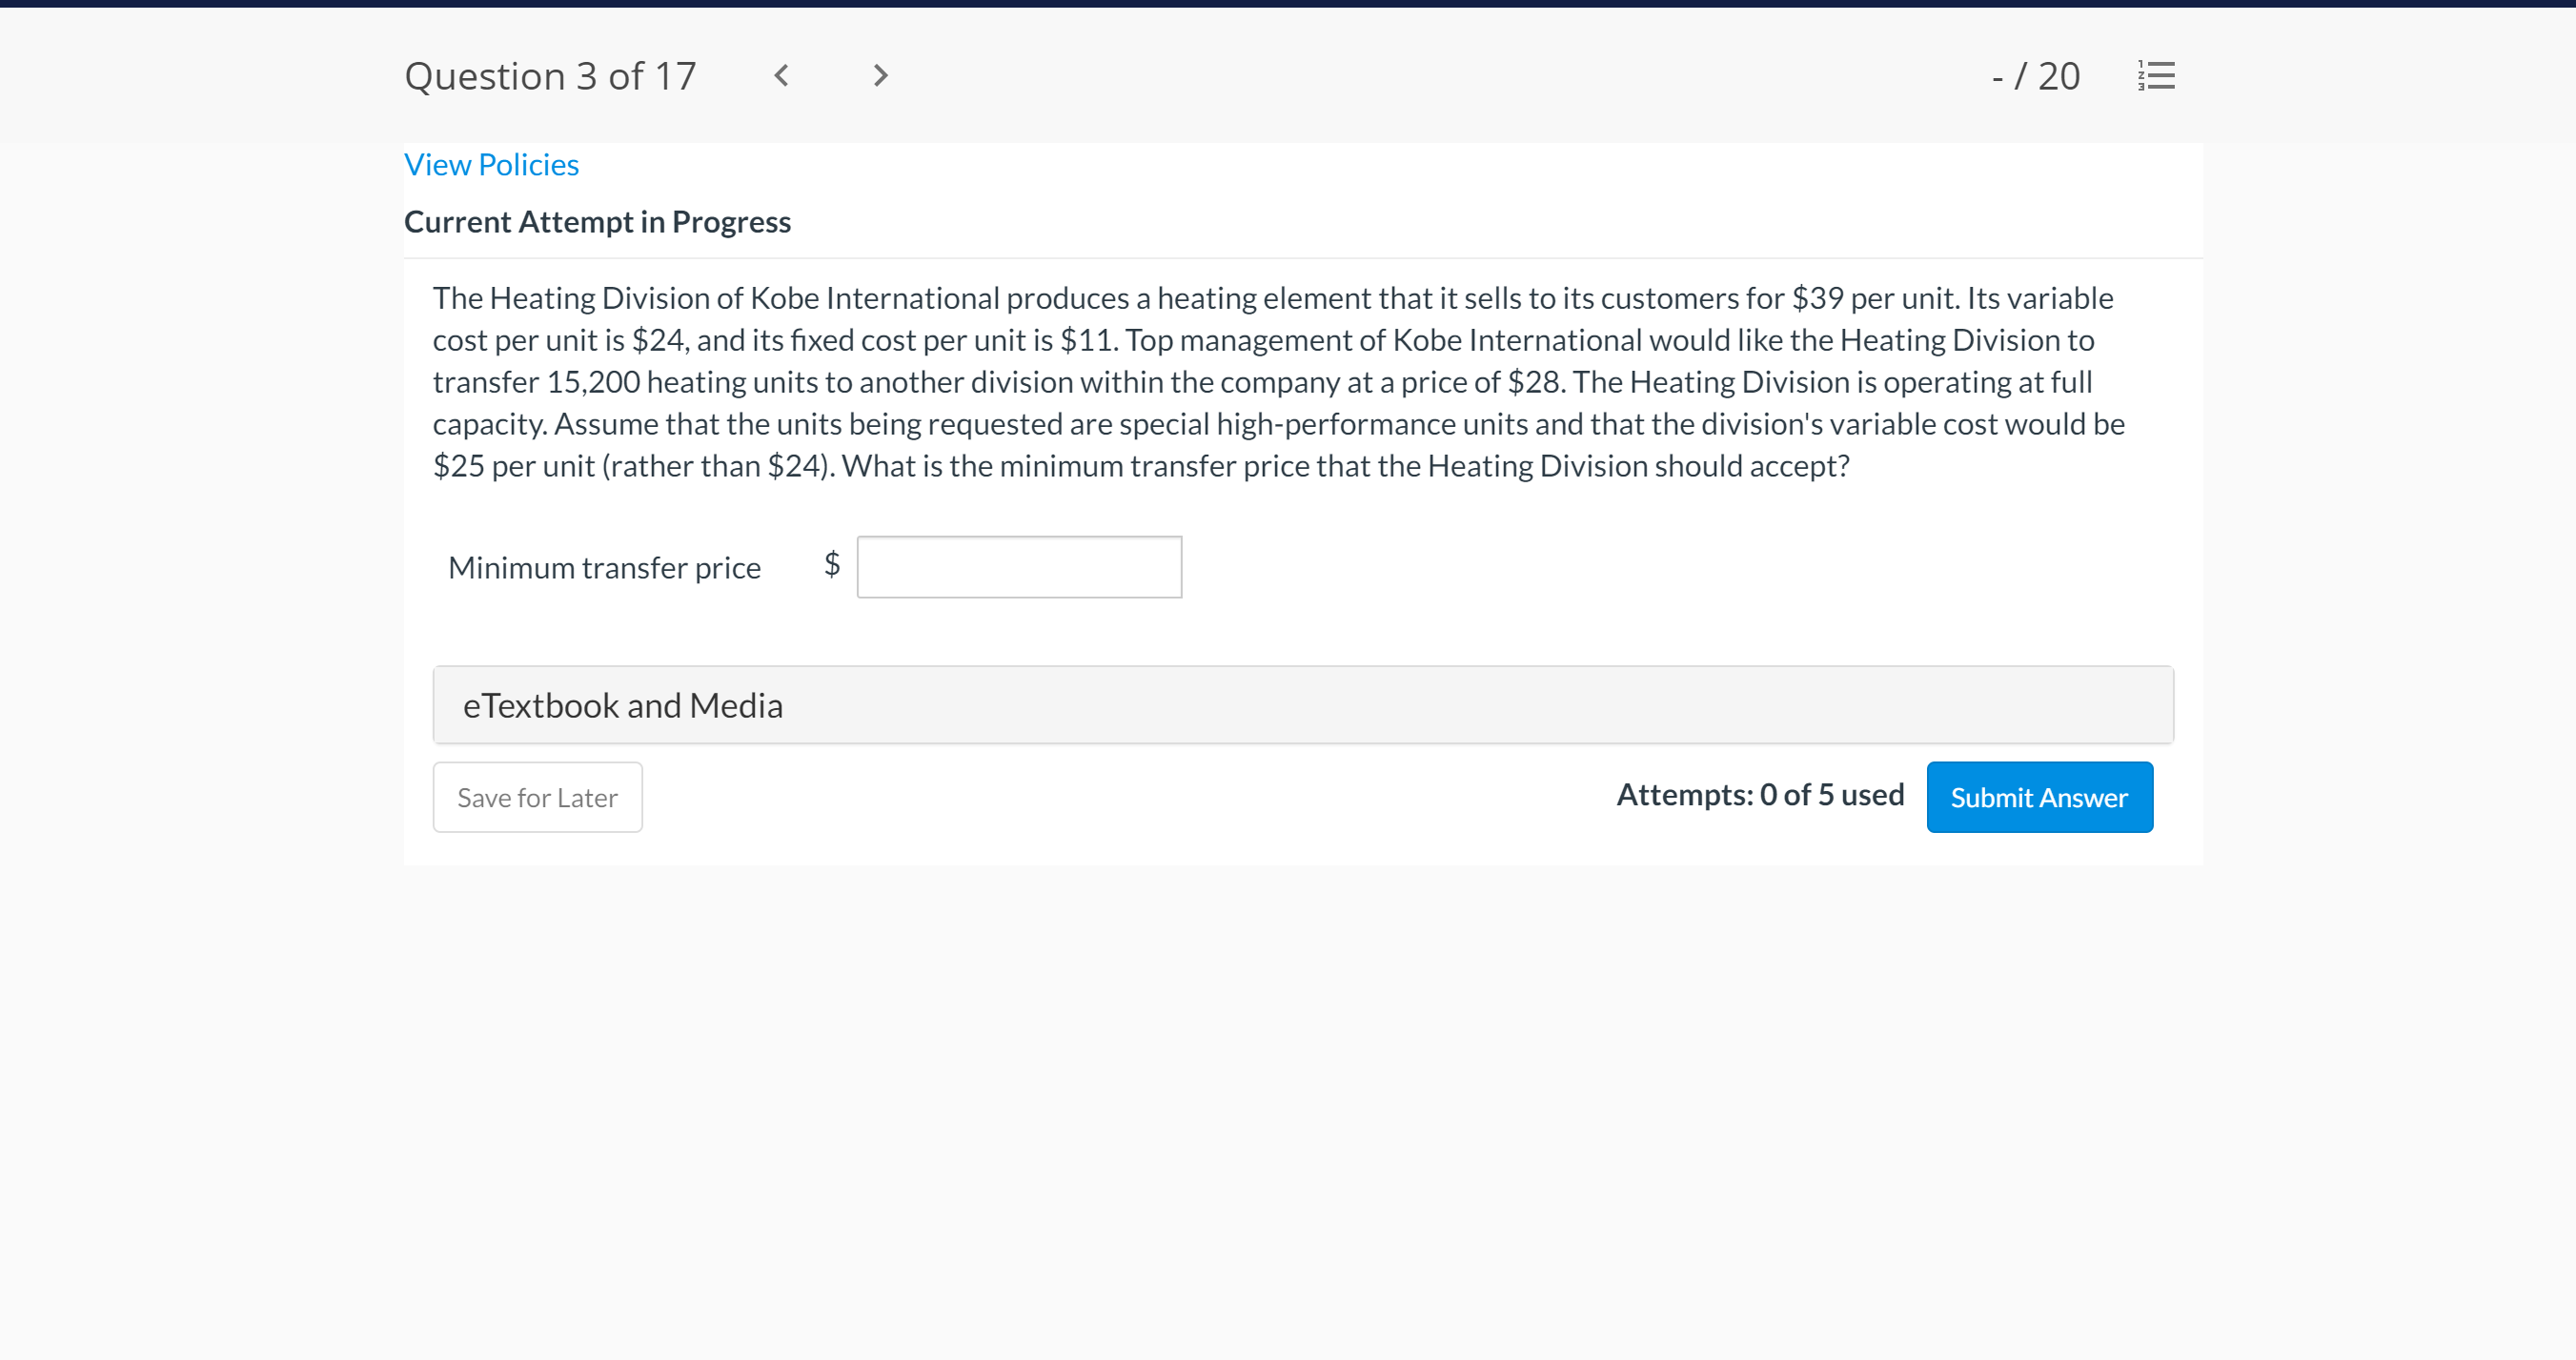Open the Current Attempt in Progress section
This screenshot has width=2576, height=1360.
click(x=597, y=221)
